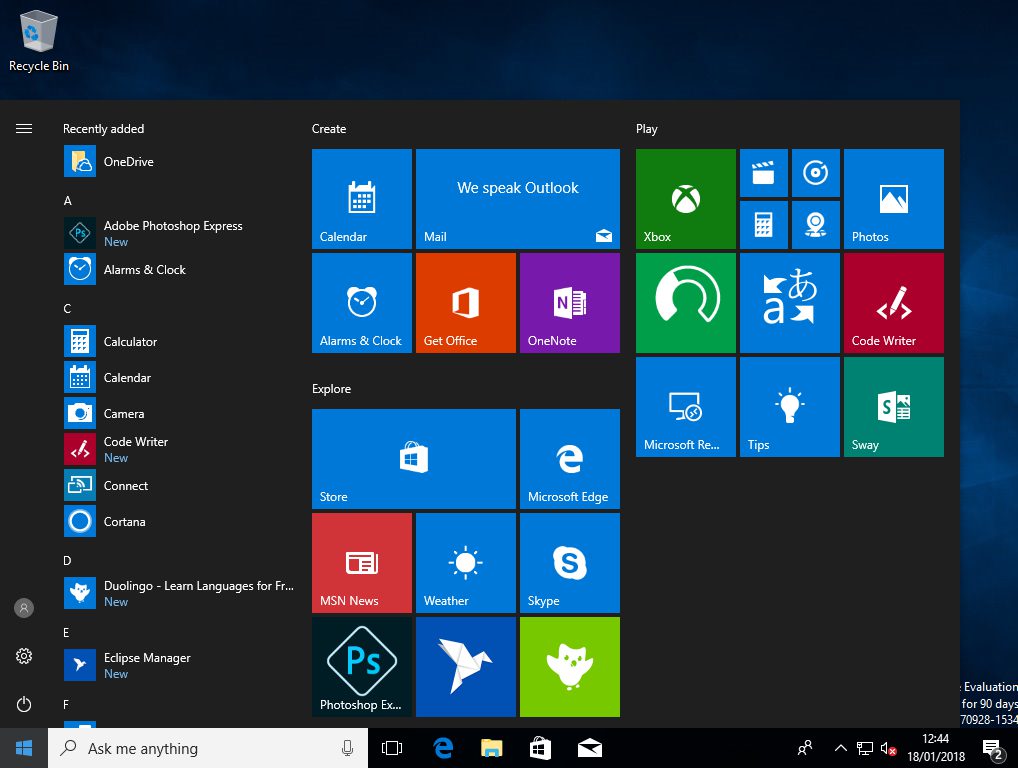This screenshot has width=1018, height=768.
Task: Click letter A header in app list
Action: pos(68,201)
